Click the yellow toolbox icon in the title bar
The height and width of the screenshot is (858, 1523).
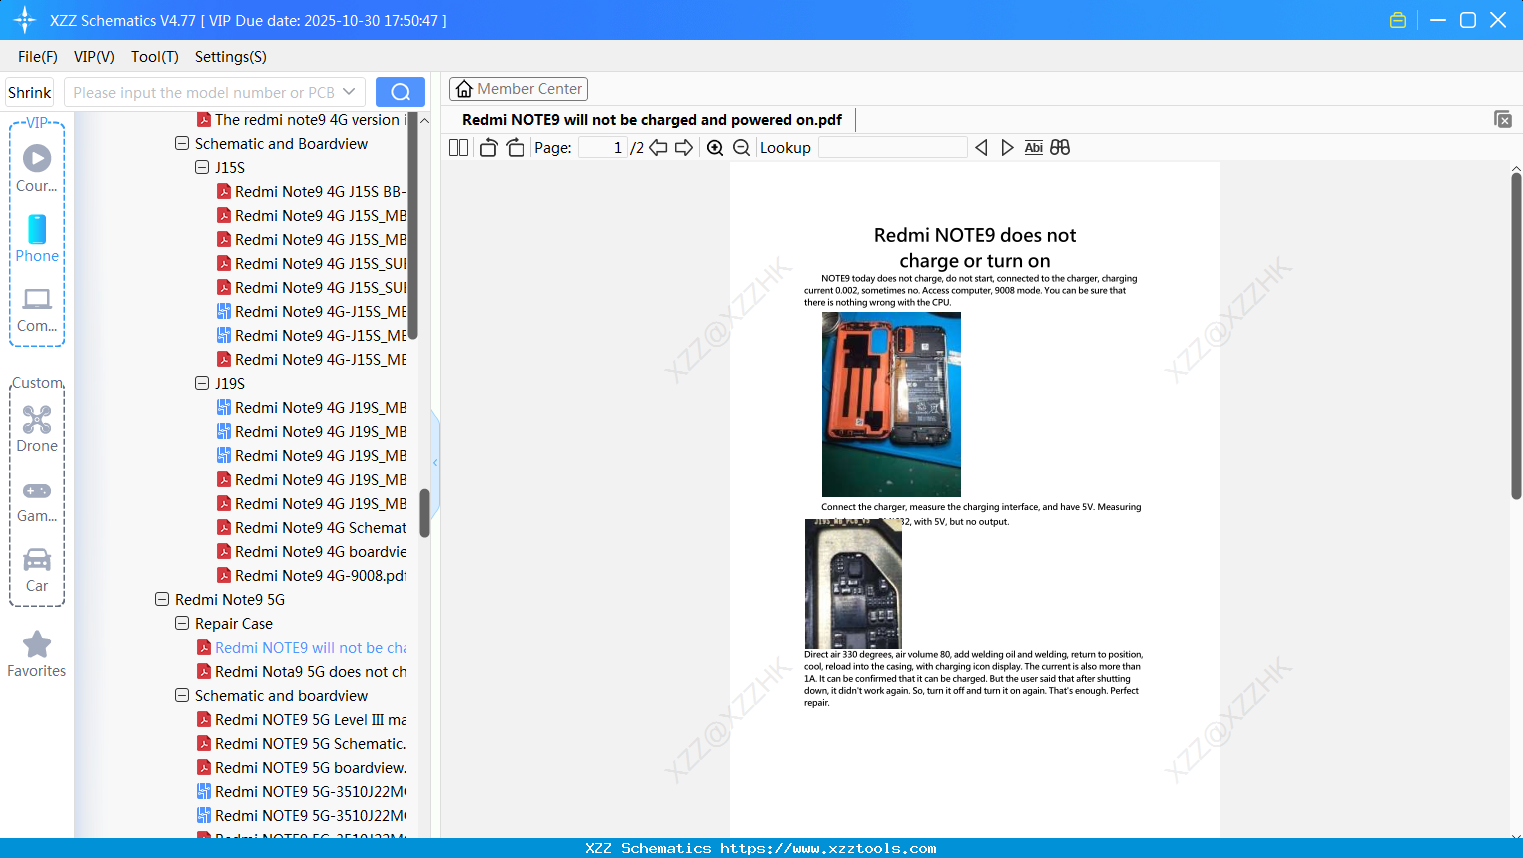point(1398,20)
